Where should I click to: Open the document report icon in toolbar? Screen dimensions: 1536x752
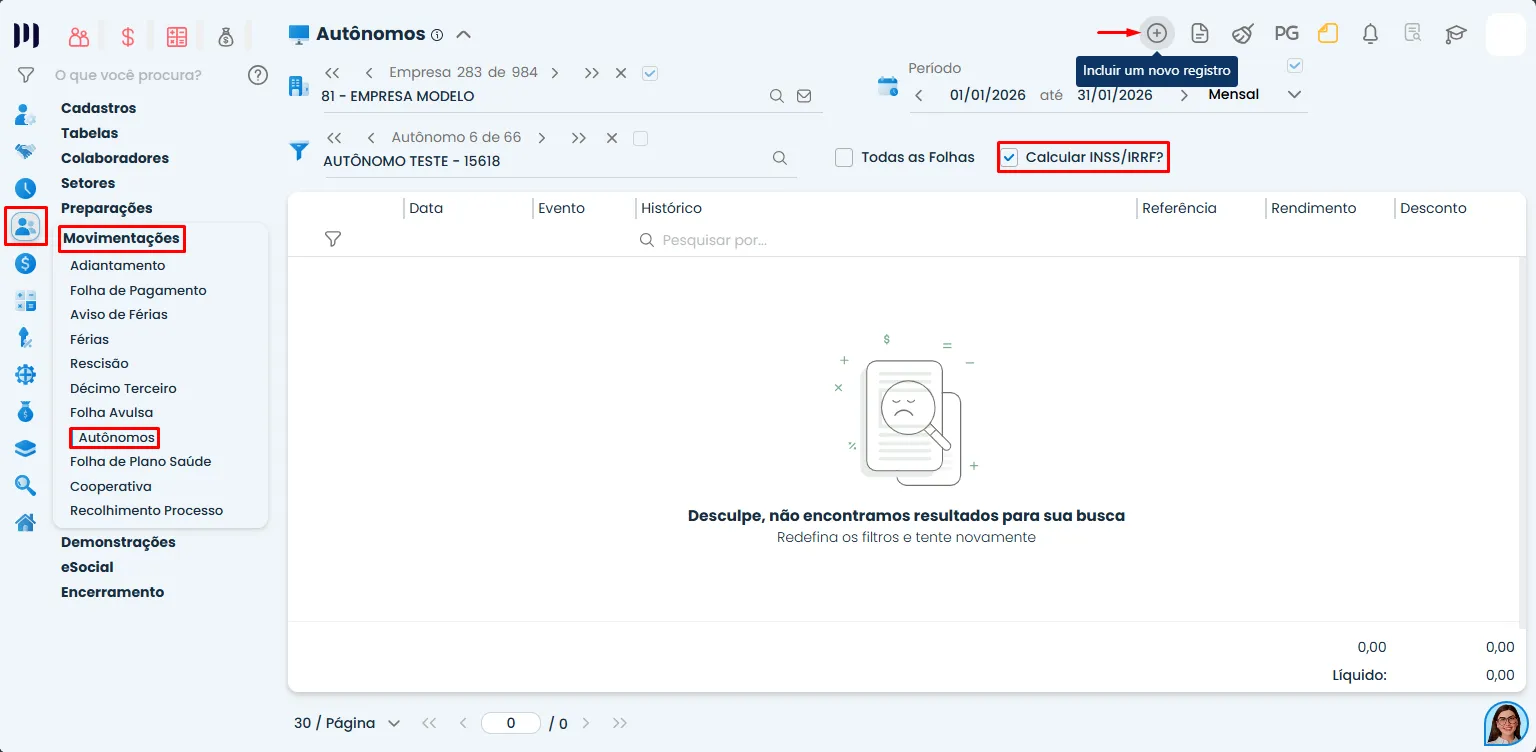1200,33
